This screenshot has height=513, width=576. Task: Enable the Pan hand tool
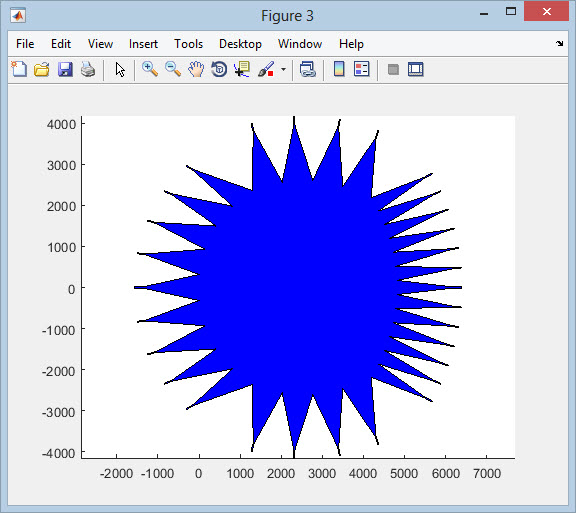coord(196,69)
